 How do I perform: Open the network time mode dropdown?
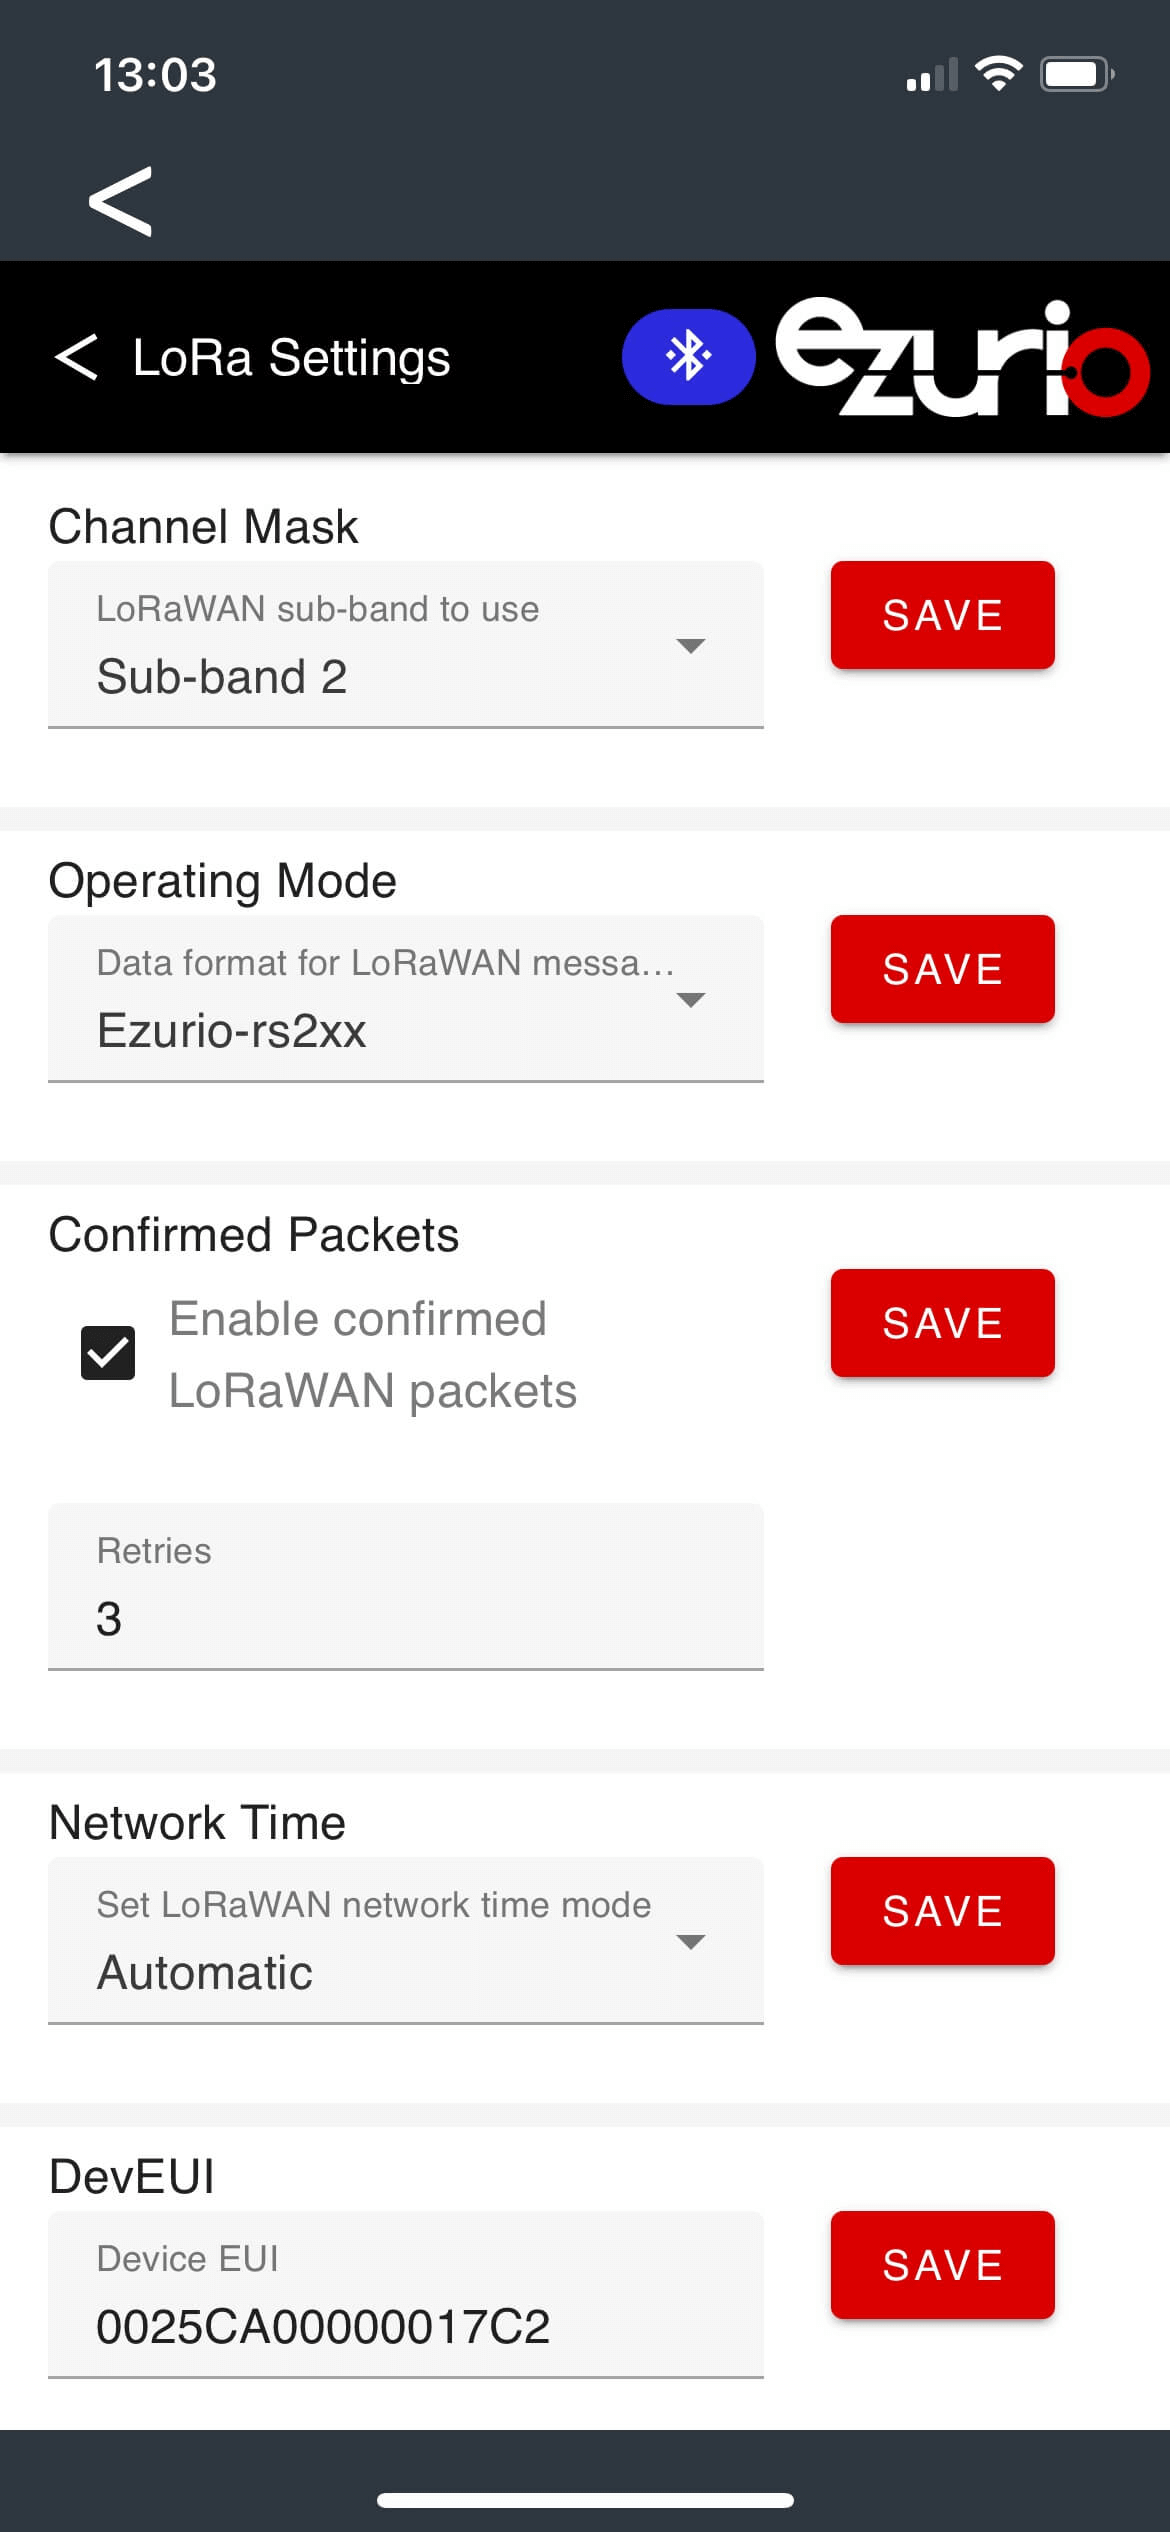(x=405, y=1941)
